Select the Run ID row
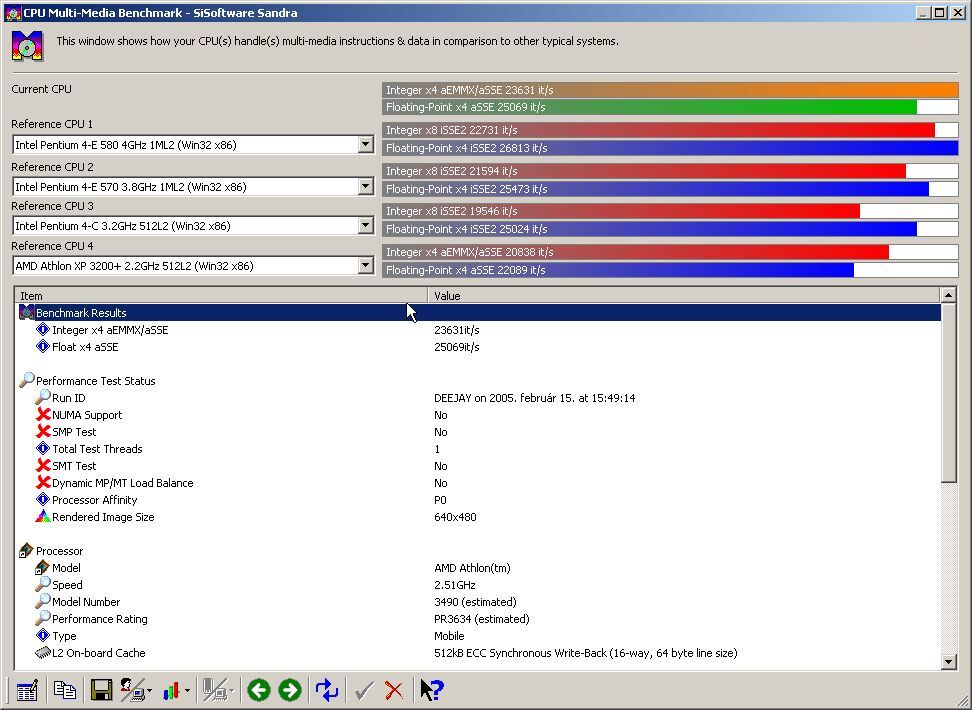 [x=479, y=398]
